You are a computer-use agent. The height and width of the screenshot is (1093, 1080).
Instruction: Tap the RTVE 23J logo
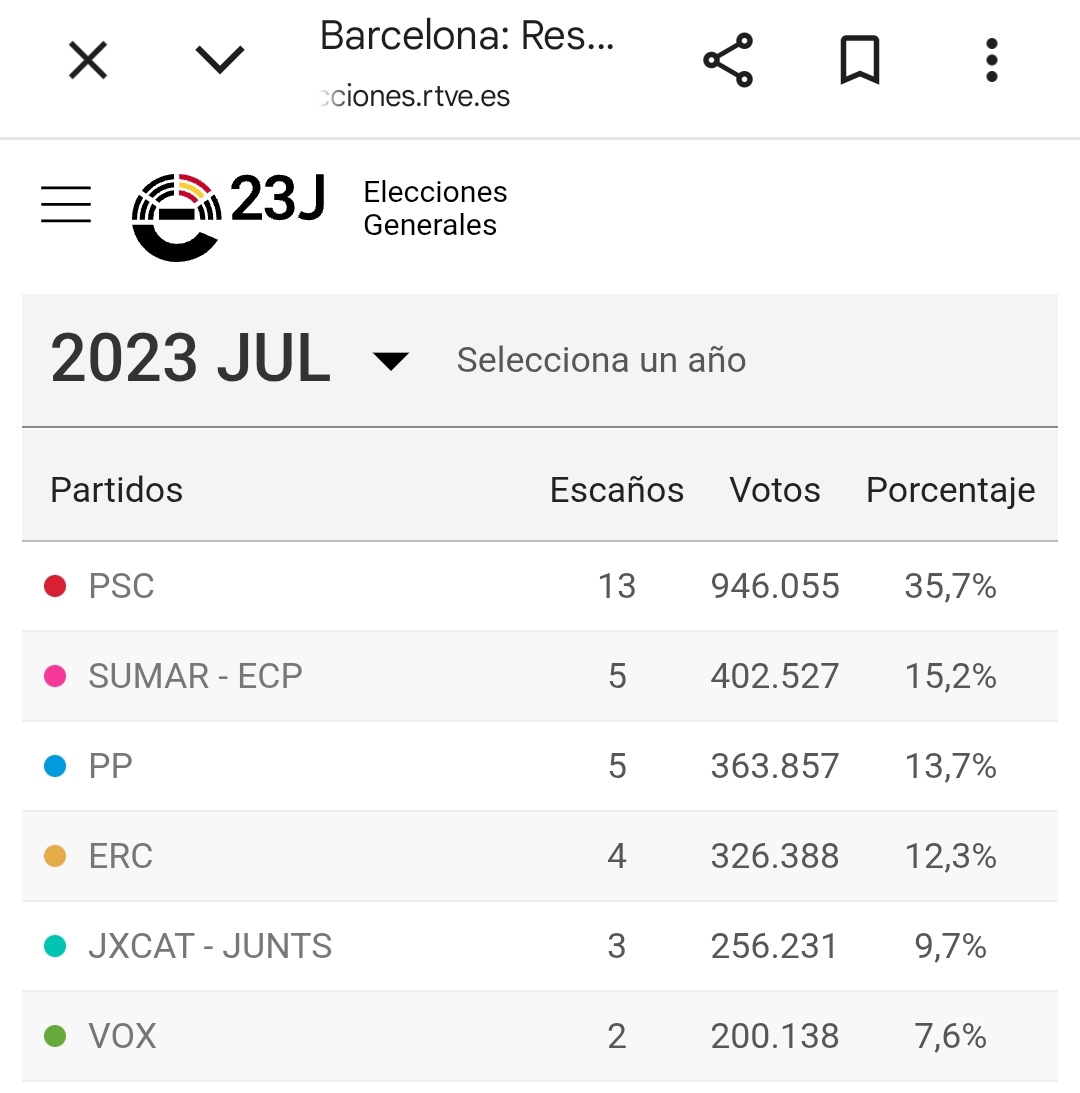tap(228, 214)
